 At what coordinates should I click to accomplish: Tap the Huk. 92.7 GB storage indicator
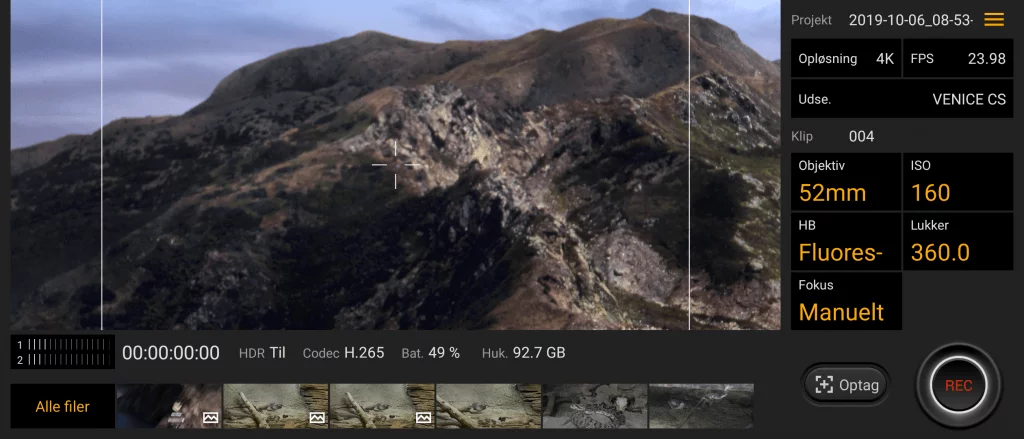pyautogui.click(x=523, y=353)
